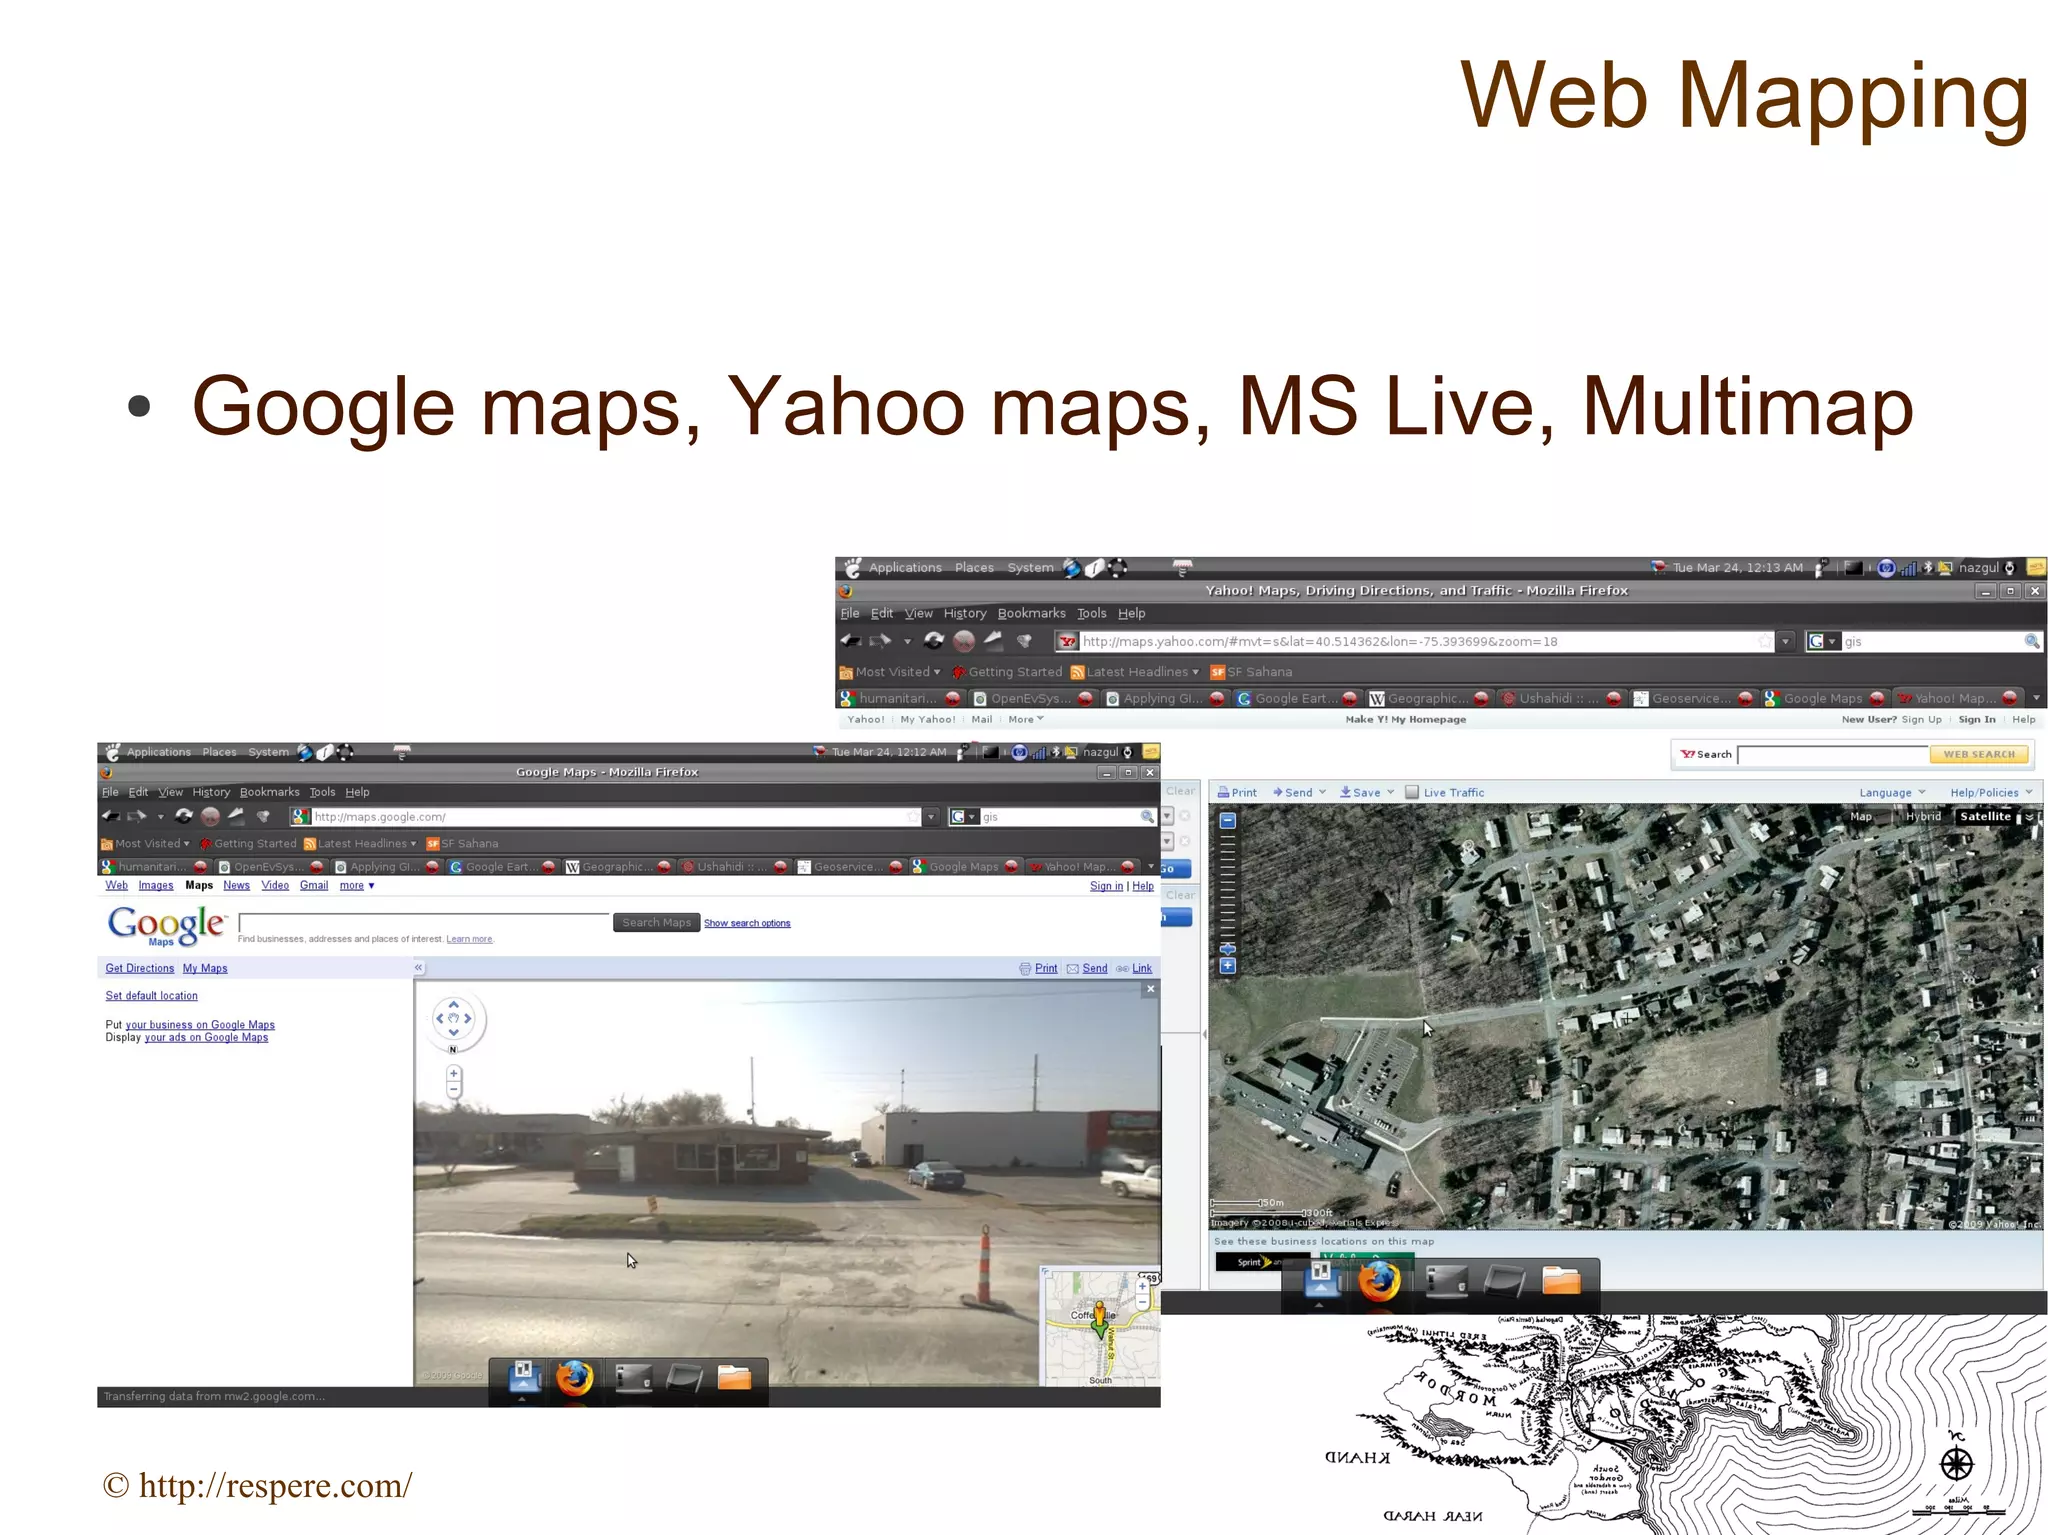The image size is (2048, 1535).
Task: Close the Street View panel X
Action: [1150, 988]
